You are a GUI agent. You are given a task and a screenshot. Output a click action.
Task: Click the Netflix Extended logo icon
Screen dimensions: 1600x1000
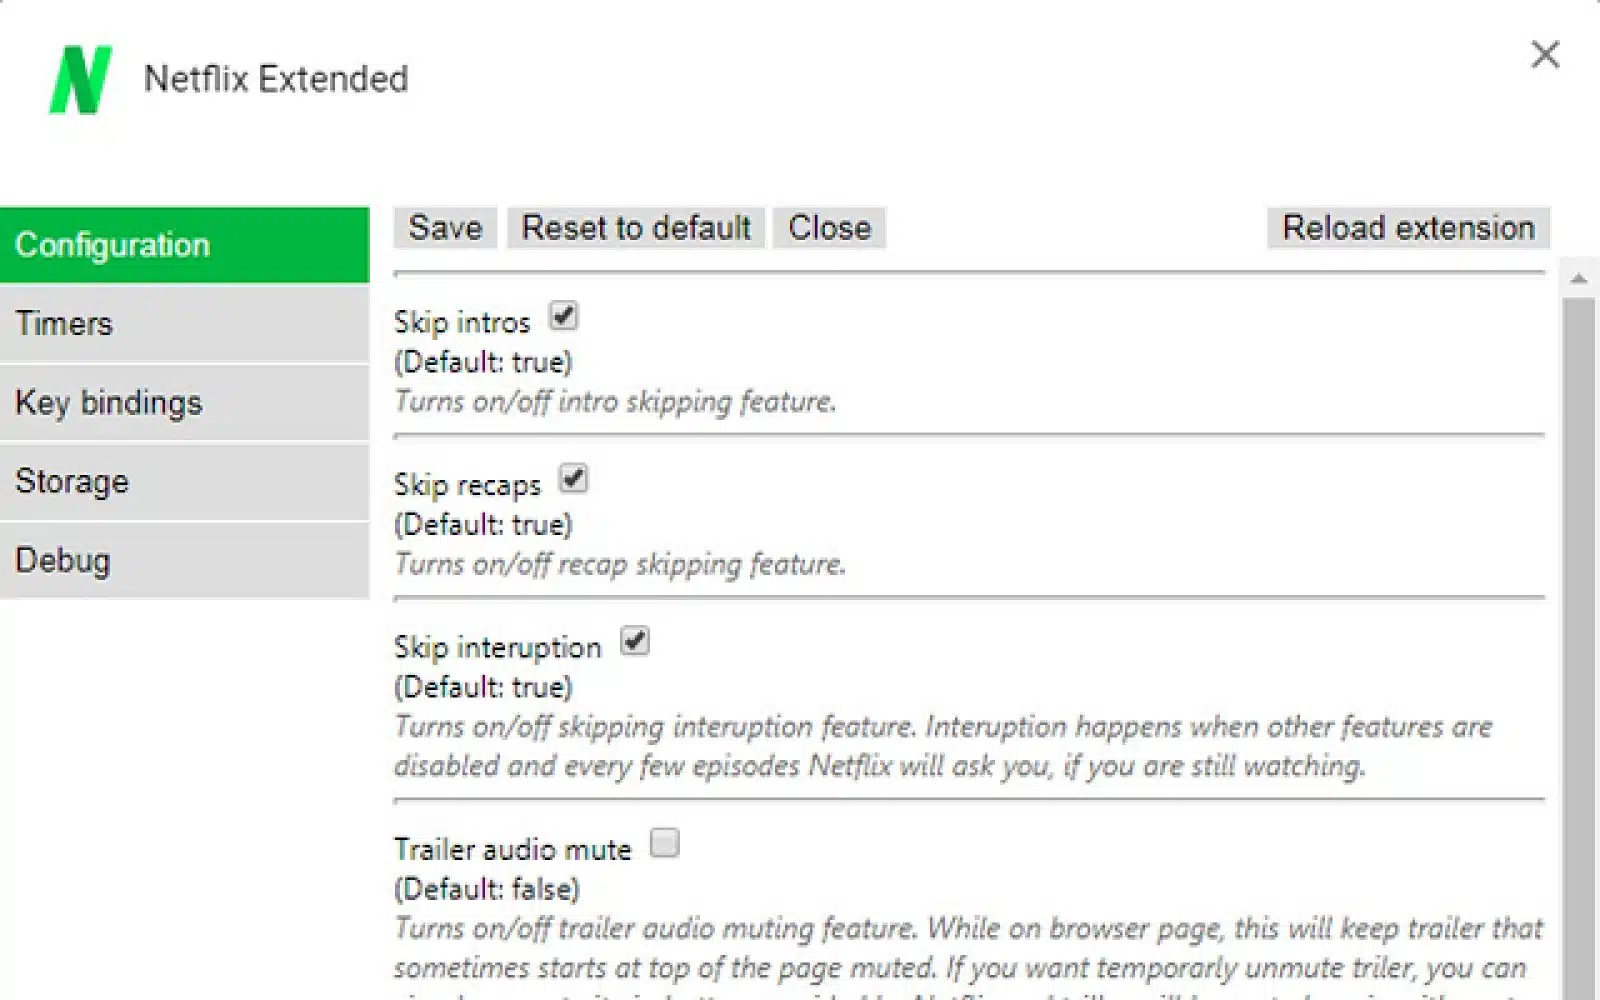[80, 80]
